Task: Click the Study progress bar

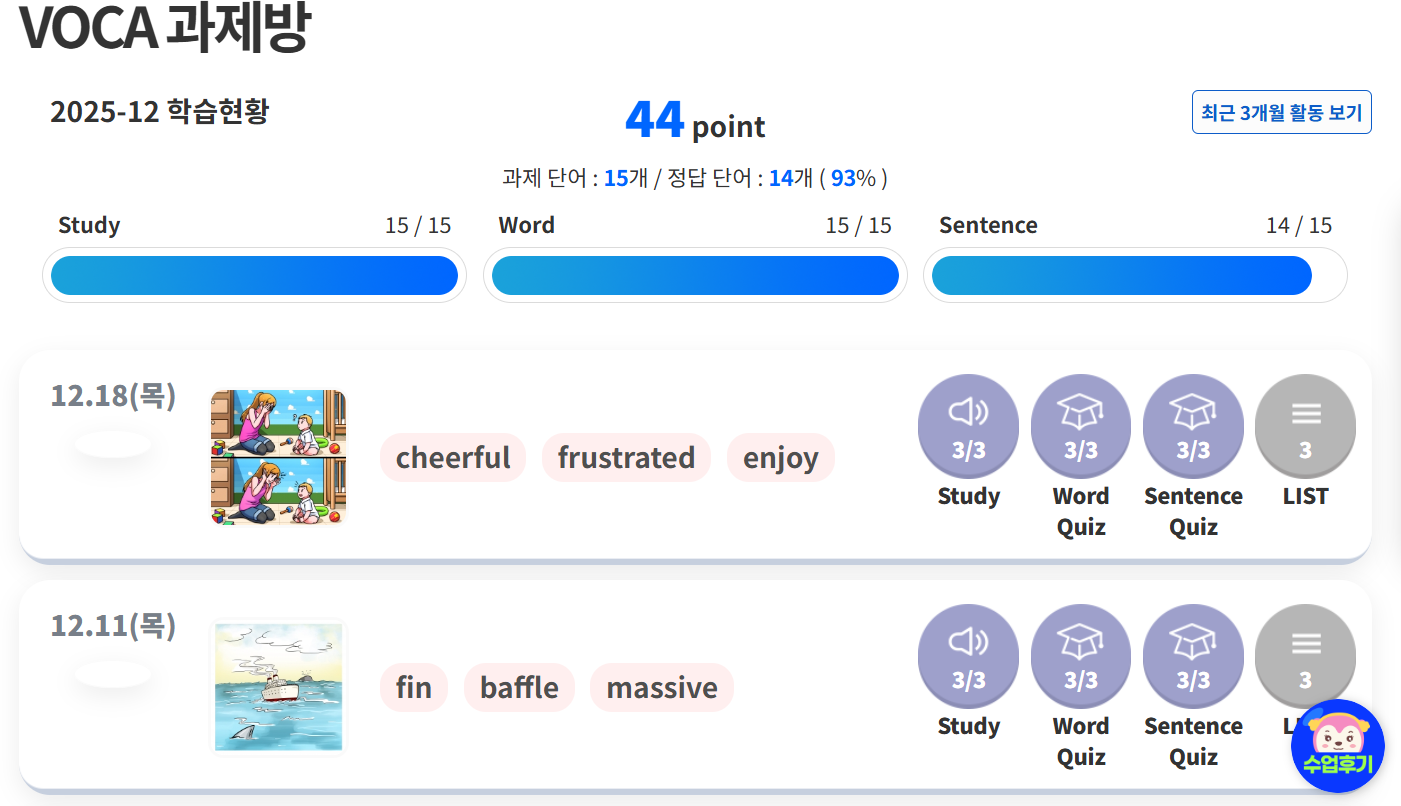Action: coord(254,275)
